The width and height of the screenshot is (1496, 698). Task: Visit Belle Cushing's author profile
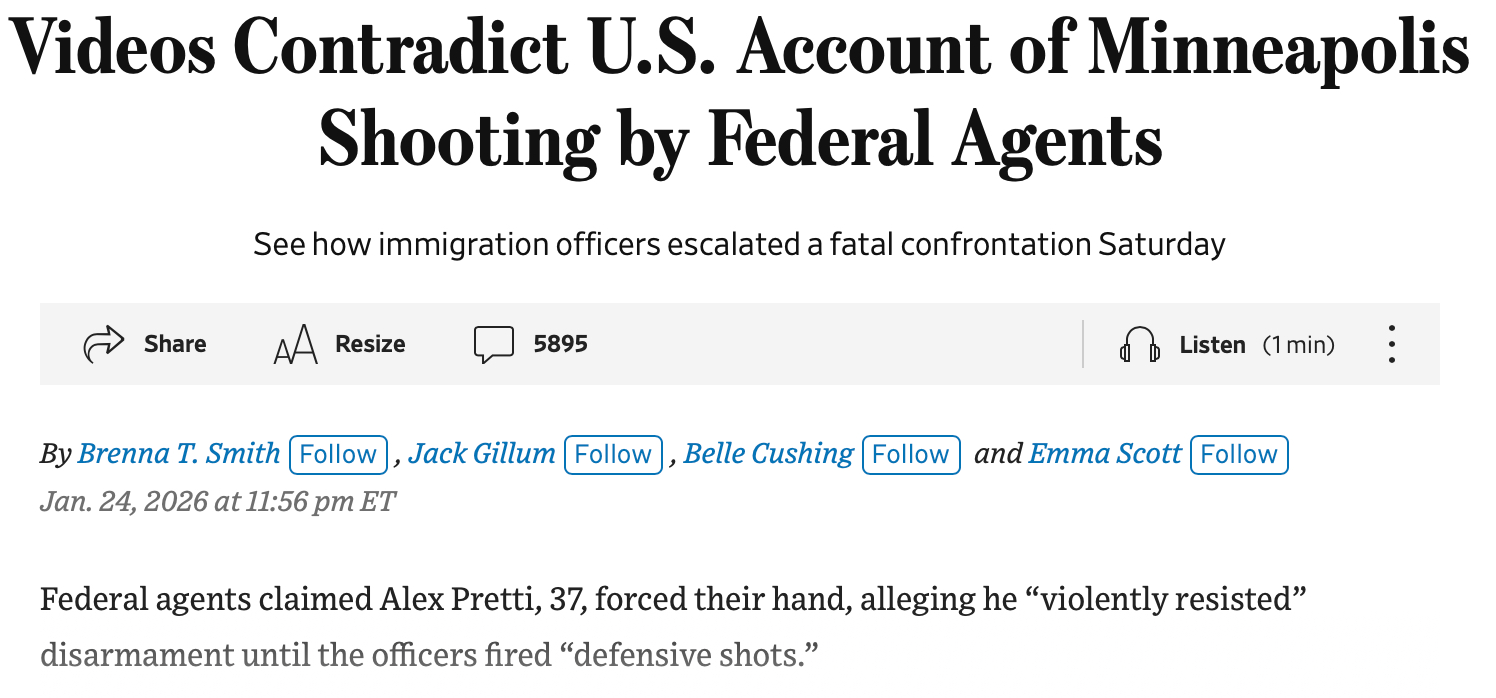click(x=769, y=454)
